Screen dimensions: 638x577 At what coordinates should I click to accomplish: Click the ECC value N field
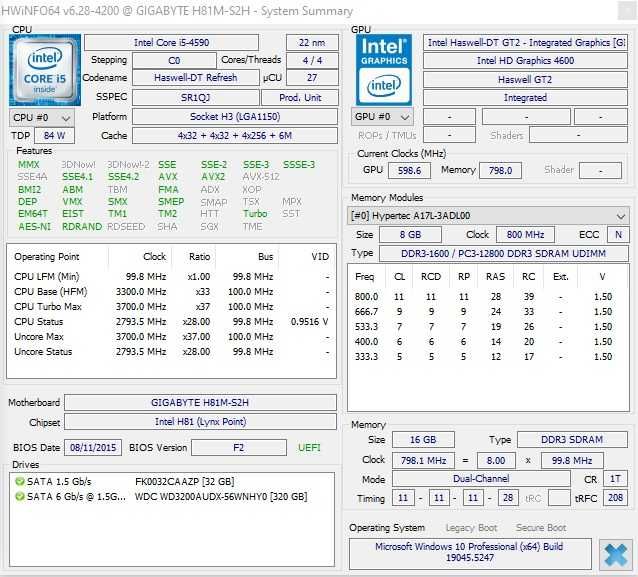pyautogui.click(x=618, y=235)
